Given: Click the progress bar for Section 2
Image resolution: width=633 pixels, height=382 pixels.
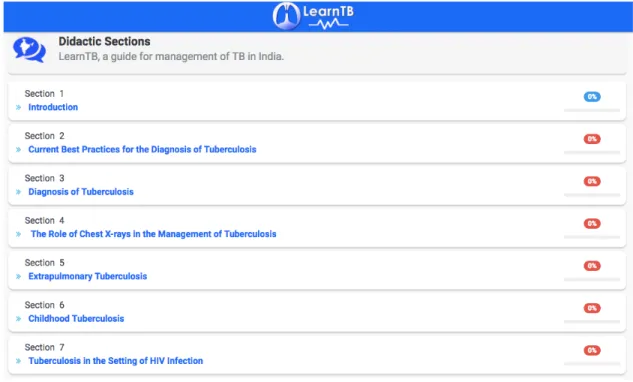Looking at the screenshot, I should point(592,153).
